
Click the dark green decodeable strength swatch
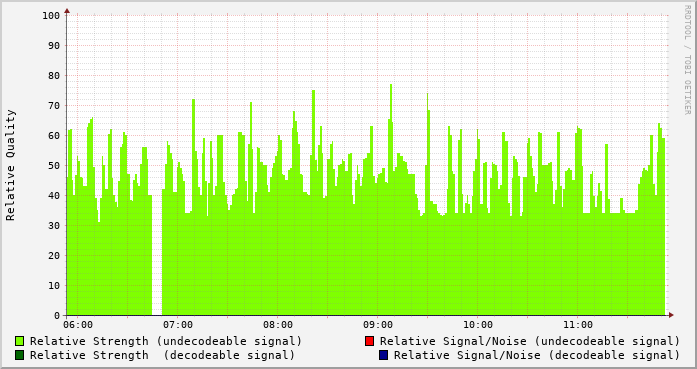pyautogui.click(x=20, y=355)
